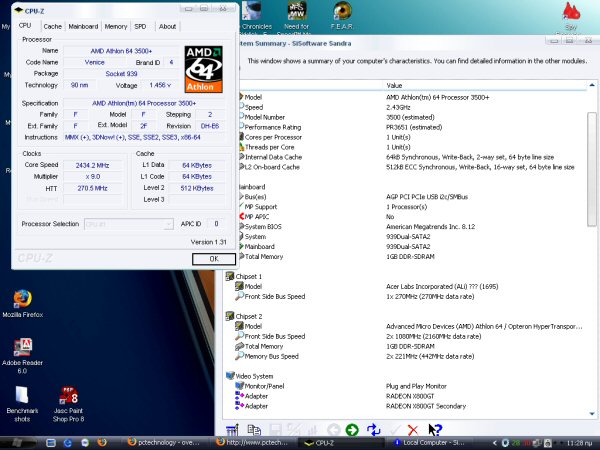Expand hidden system tray icons arrow

coord(495,443)
